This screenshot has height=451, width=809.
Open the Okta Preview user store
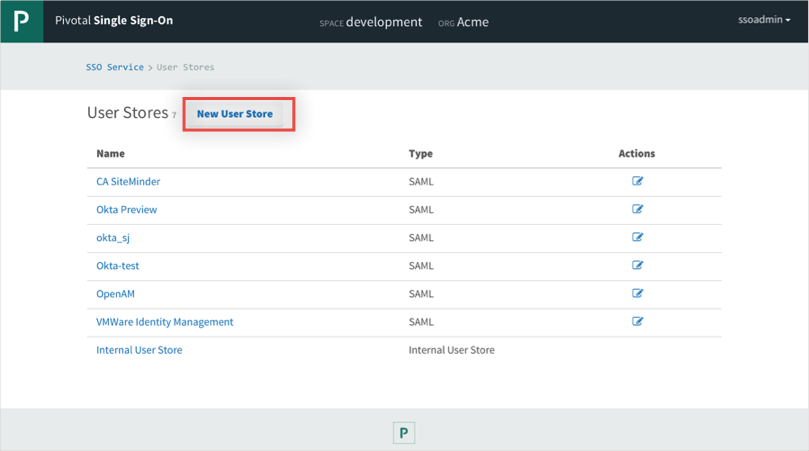coord(126,210)
